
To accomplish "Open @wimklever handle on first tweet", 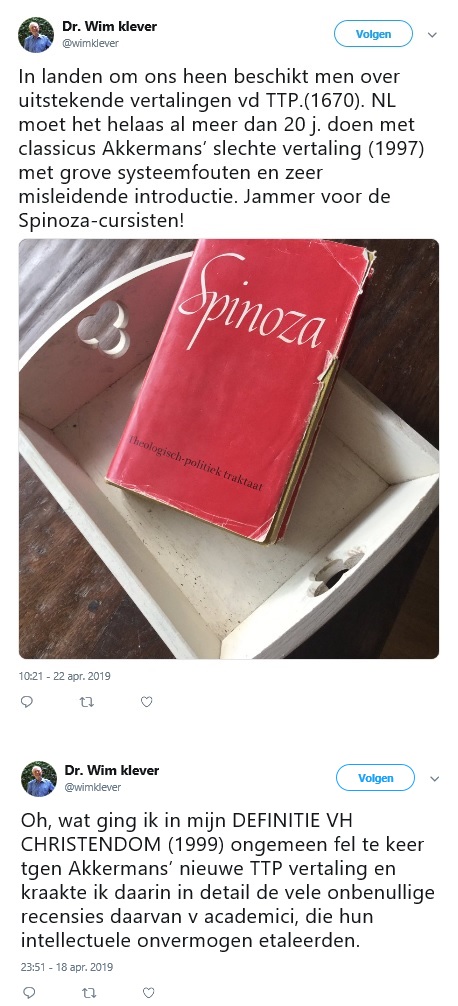I will point(90,43).
